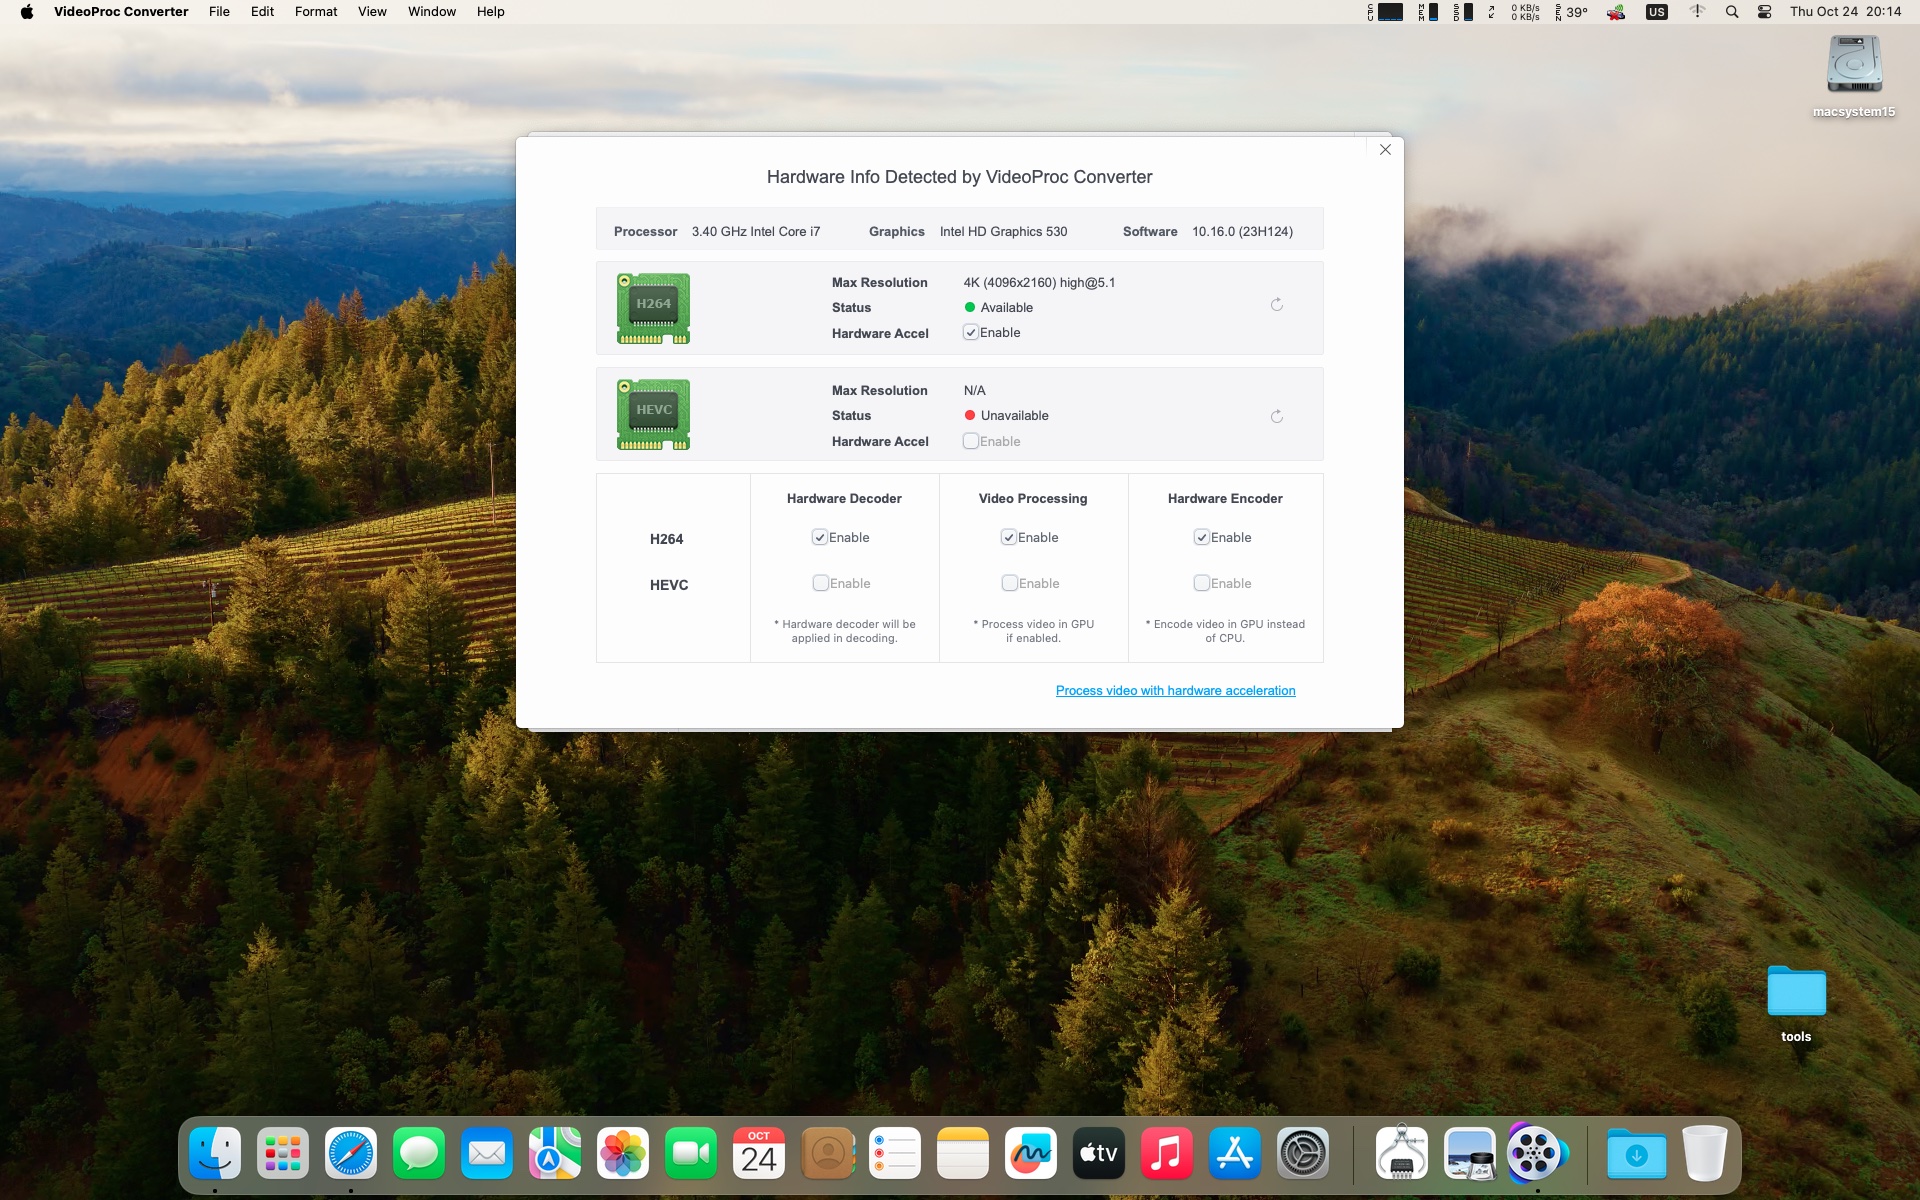
Task: Open Spotlight search in menu bar
Action: click(x=1732, y=12)
